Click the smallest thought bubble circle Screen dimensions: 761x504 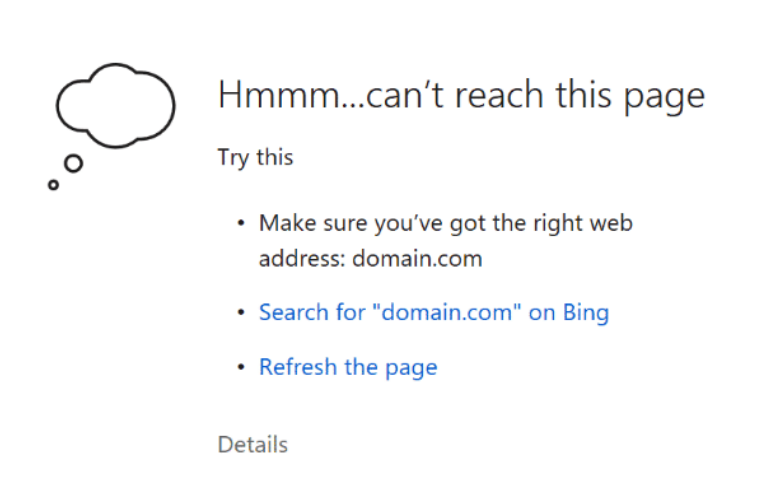point(53,185)
